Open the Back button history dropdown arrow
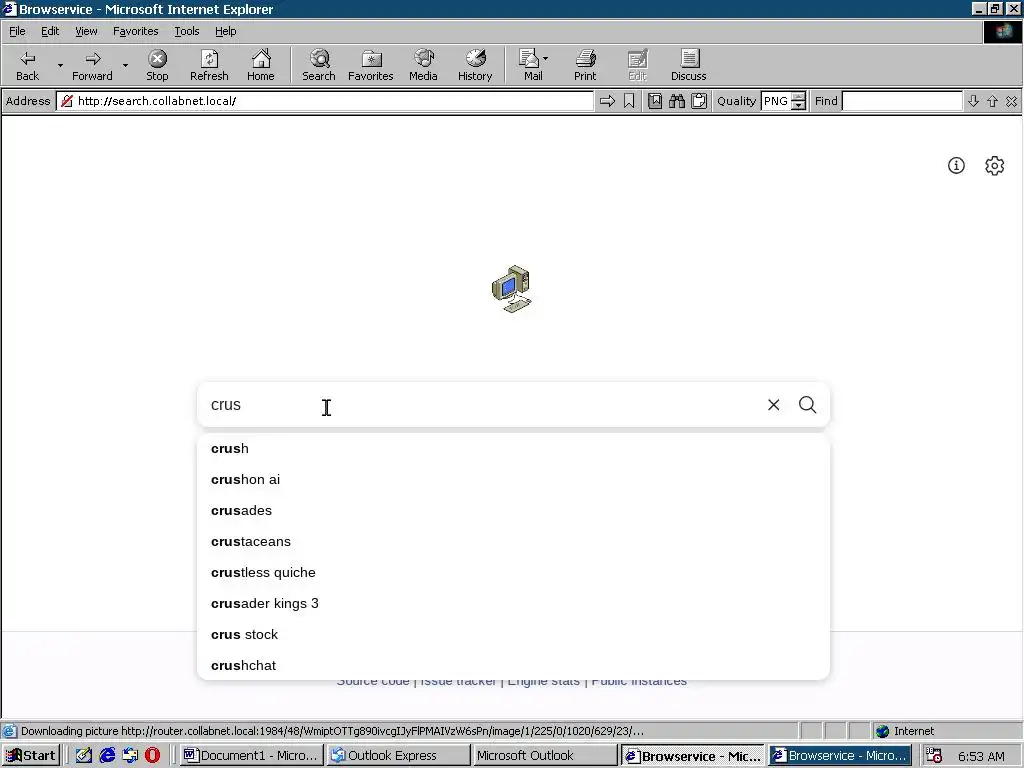1024x768 pixels. coord(60,65)
